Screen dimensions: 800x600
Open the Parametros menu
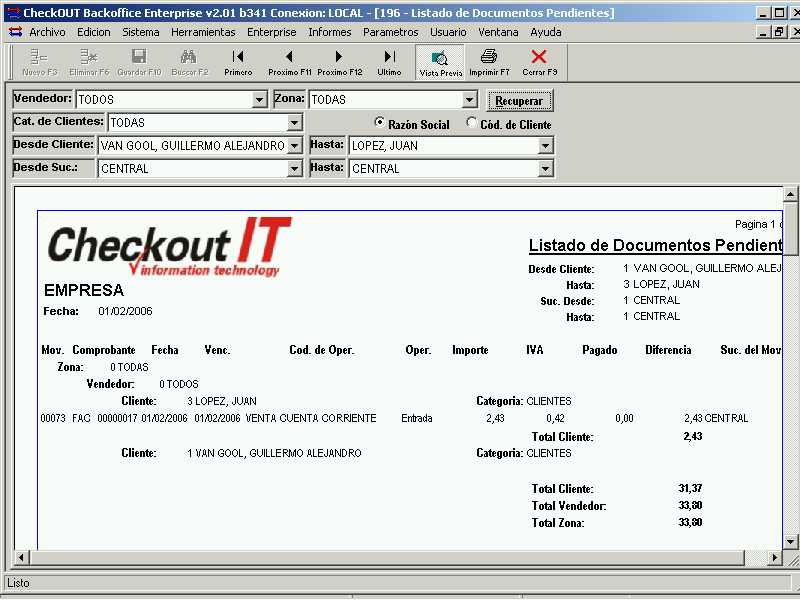tap(391, 32)
